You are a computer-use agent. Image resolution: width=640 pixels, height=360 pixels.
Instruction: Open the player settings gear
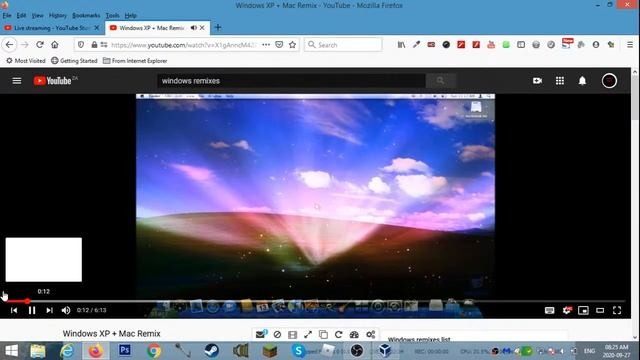567,311
